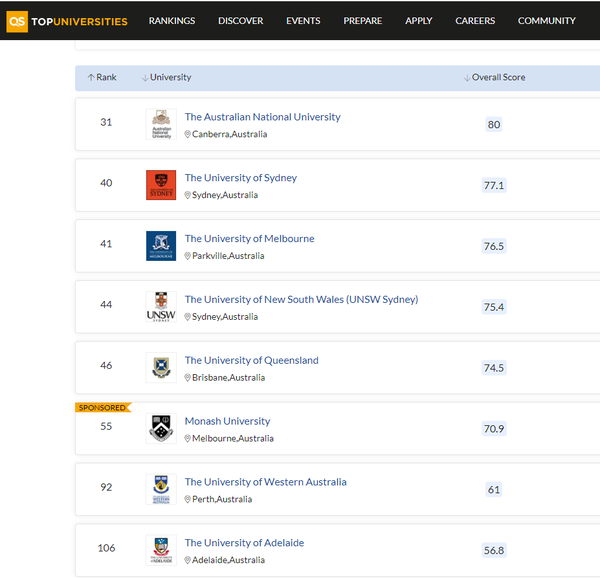
Task: Click overall score 70.9
Action: click(x=494, y=429)
